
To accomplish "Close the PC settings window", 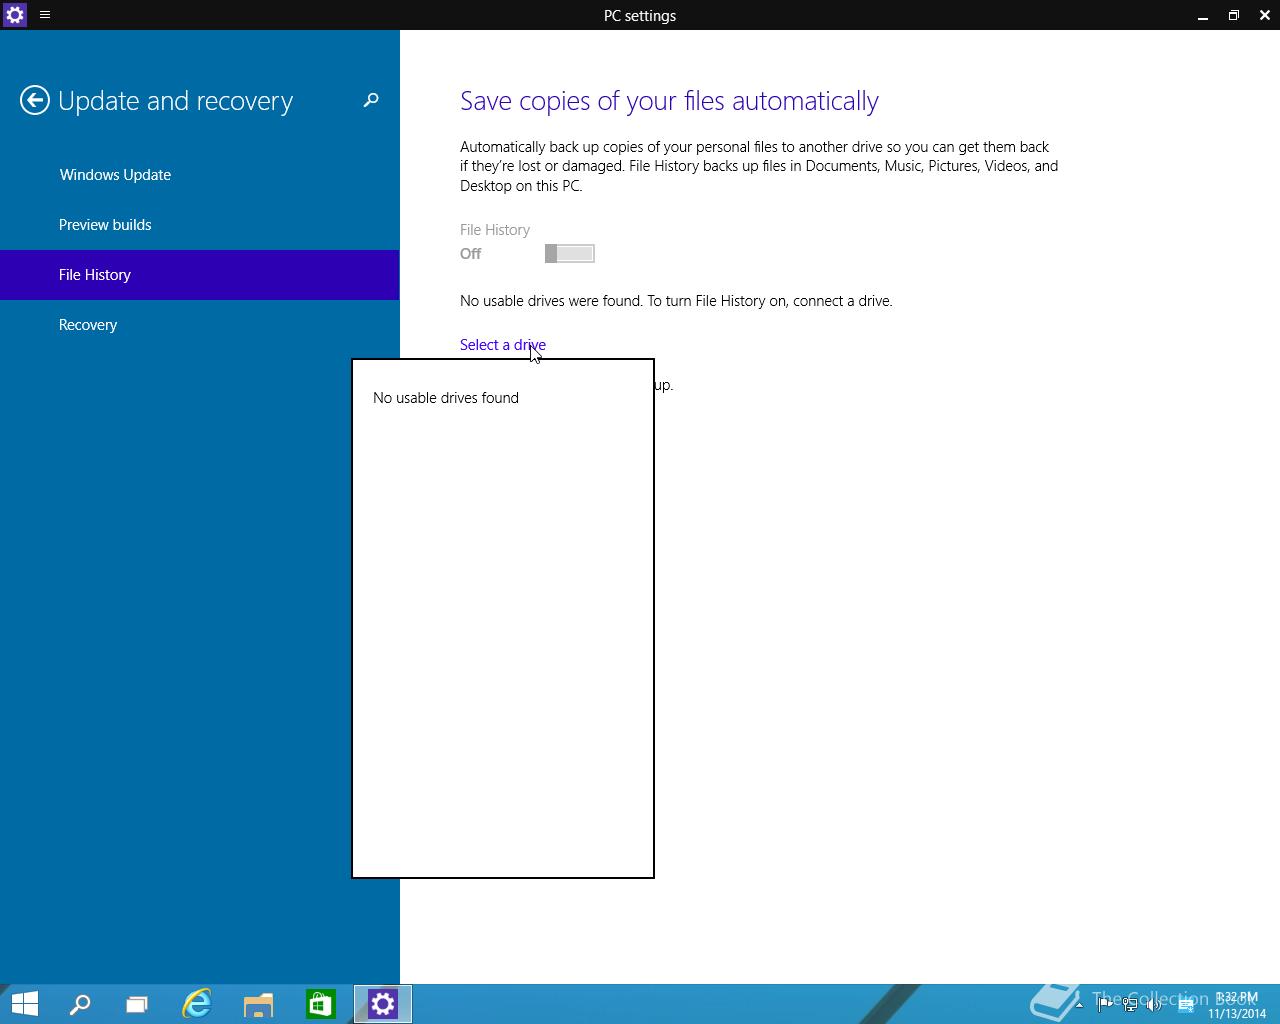I will 1264,15.
